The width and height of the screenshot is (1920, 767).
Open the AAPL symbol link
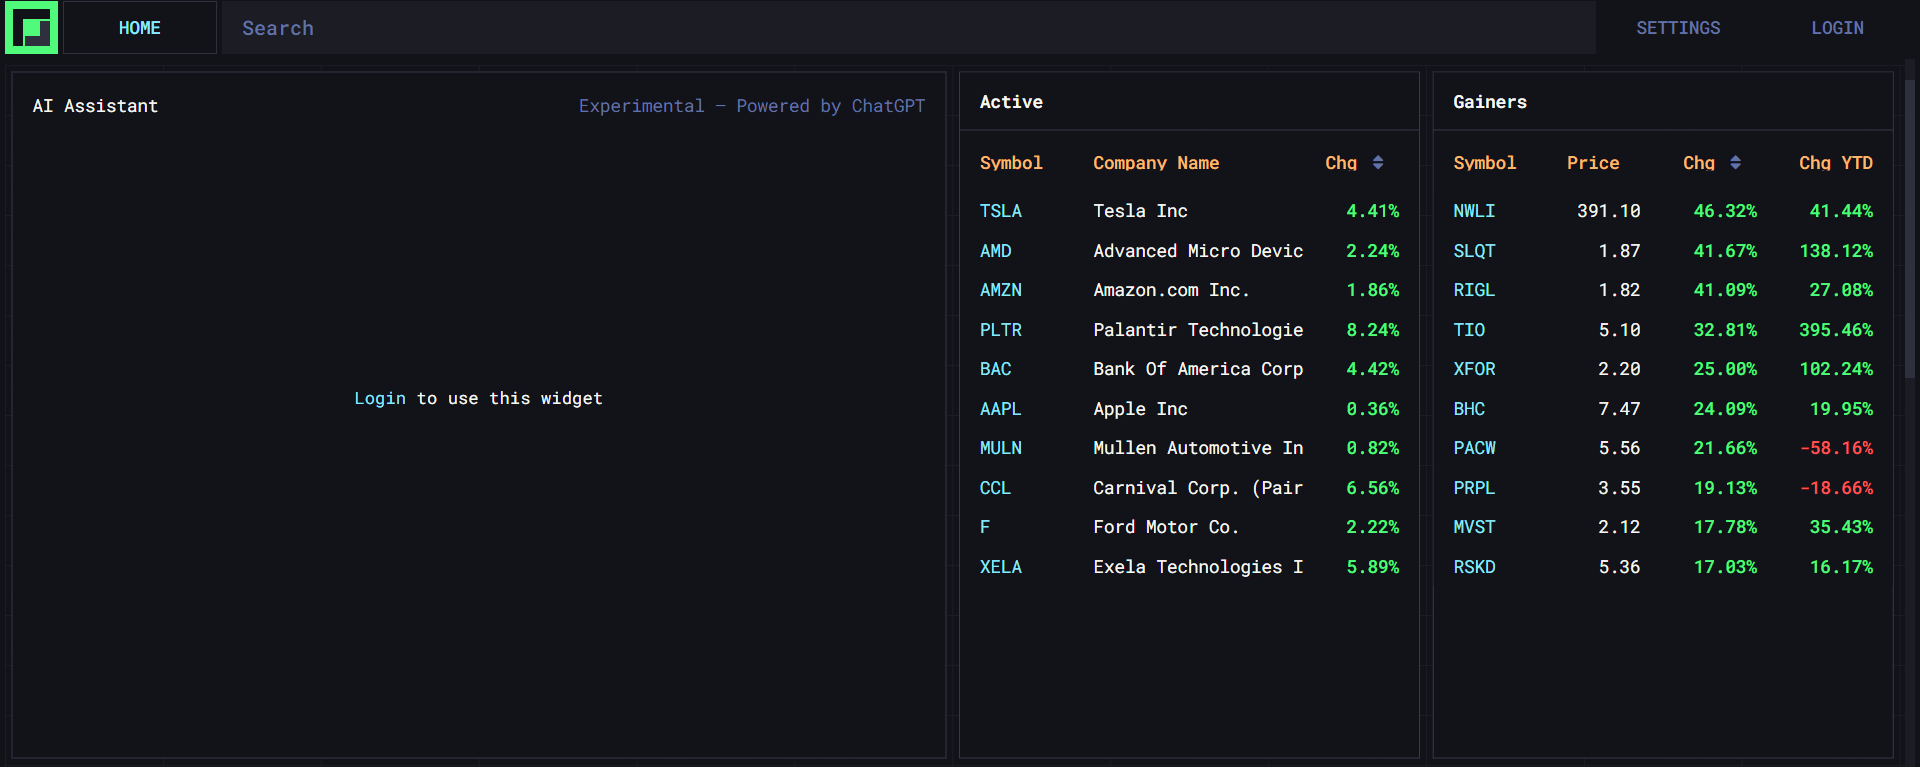click(x=1001, y=409)
